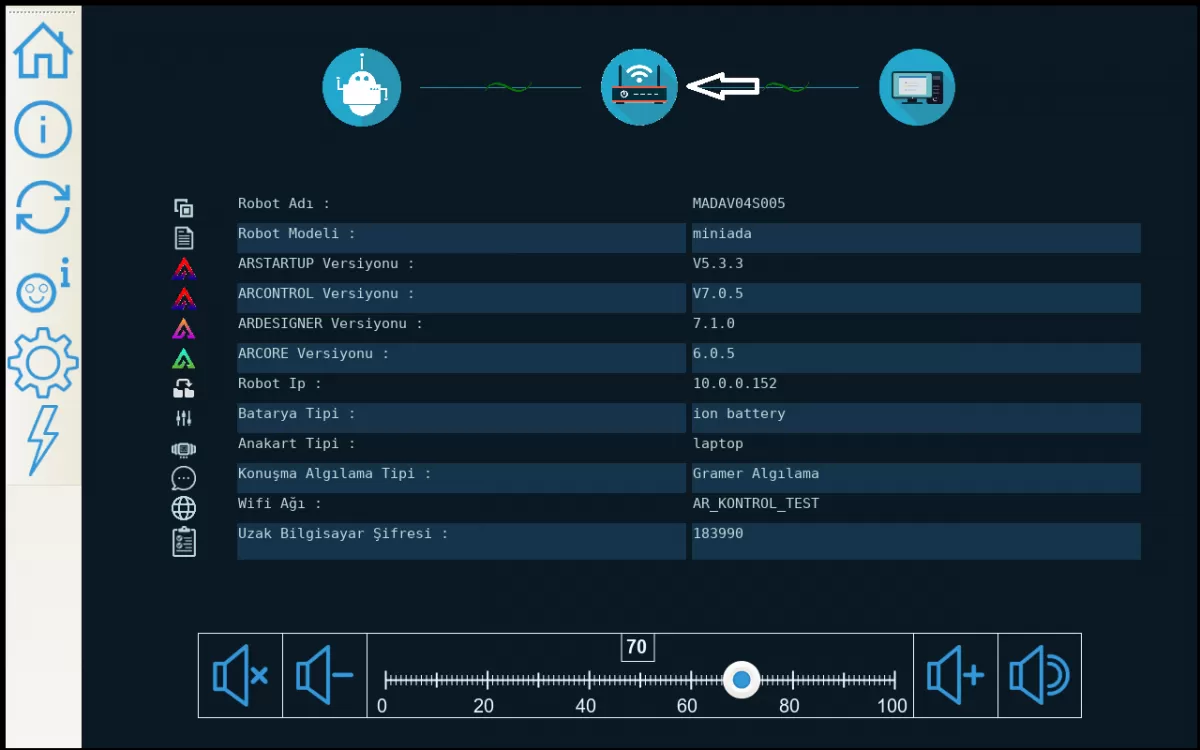Image resolution: width=1200 pixels, height=750 pixels.
Task: Click the volume slider handle at 70
Action: [741, 680]
